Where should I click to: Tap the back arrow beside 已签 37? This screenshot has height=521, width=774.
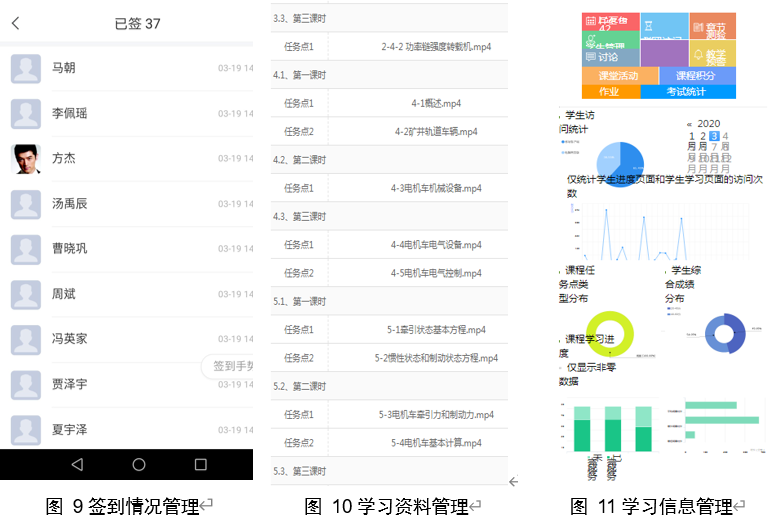[15, 23]
